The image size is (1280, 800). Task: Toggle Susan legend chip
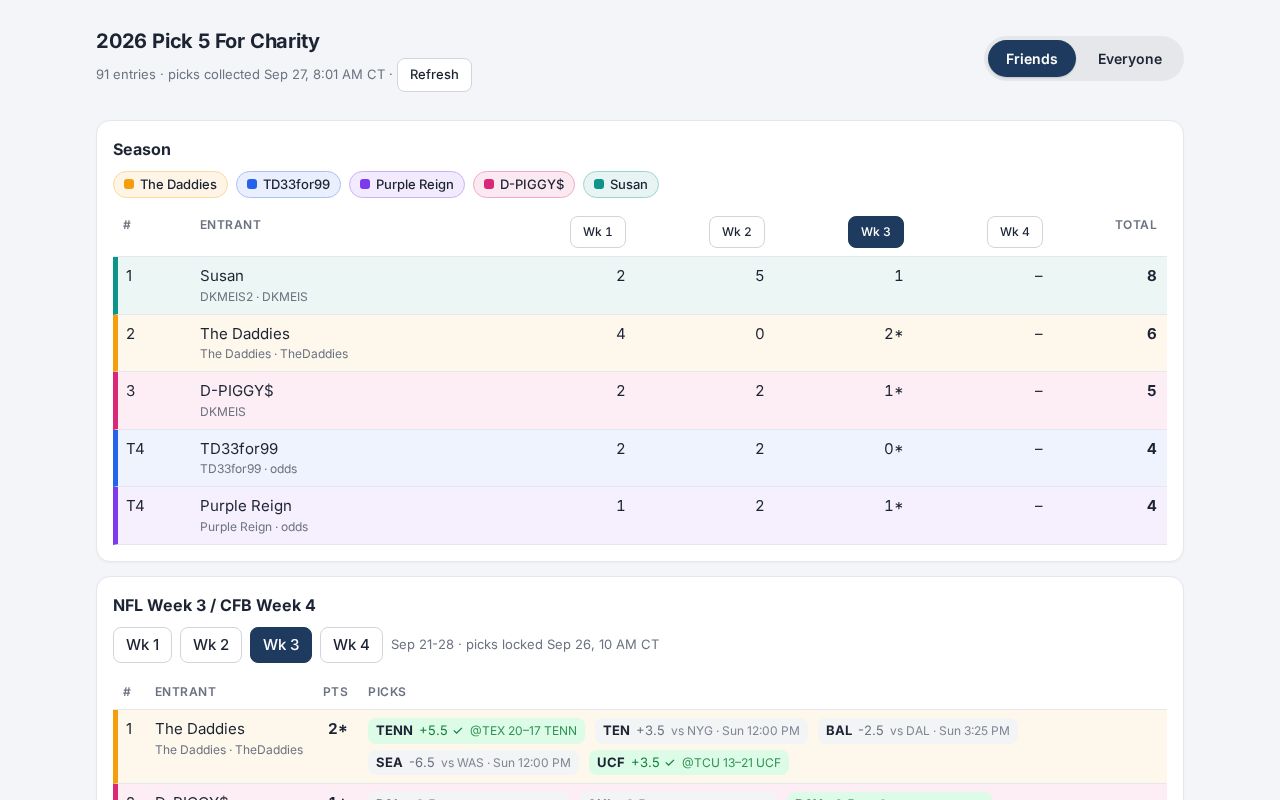tap(621, 184)
